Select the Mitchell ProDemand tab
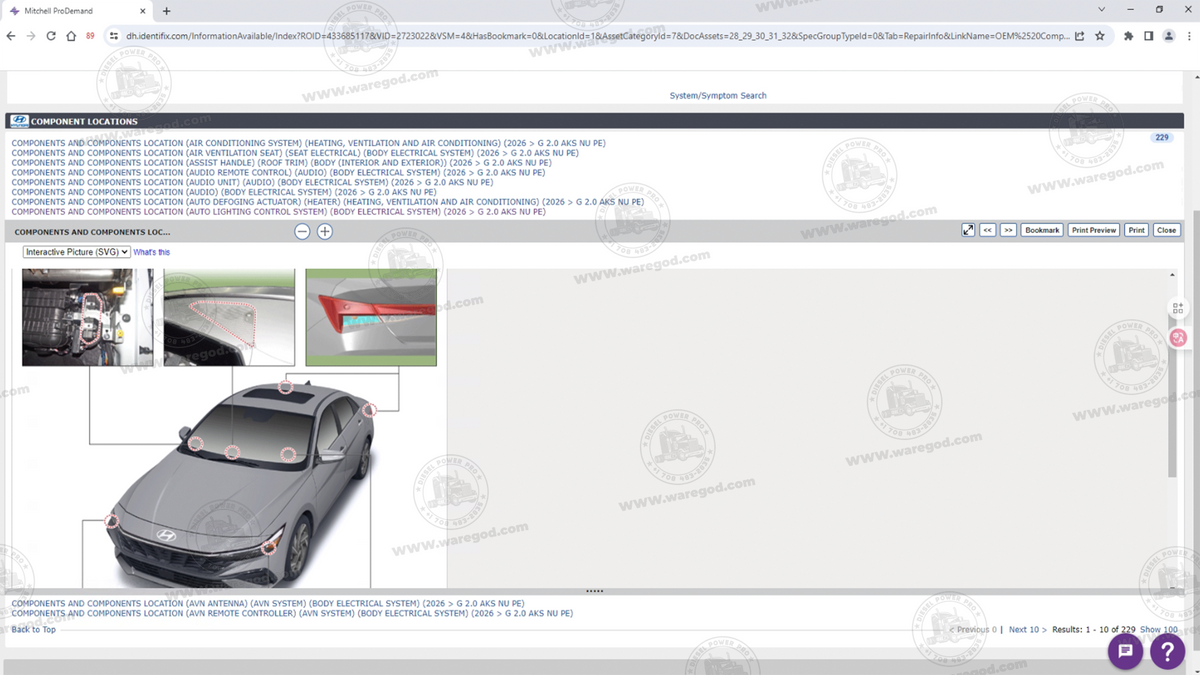This screenshot has width=1200, height=675. [x=78, y=10]
